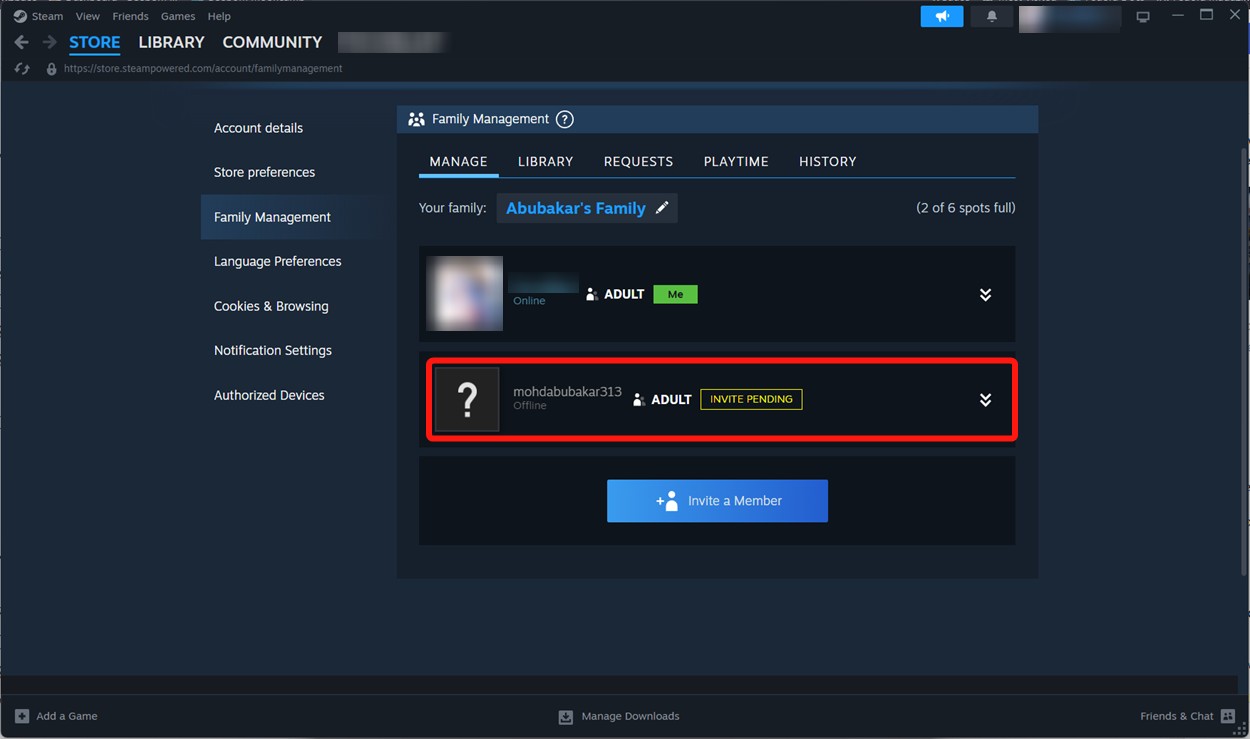Open announcements via the megaphone icon

[x=941, y=15]
